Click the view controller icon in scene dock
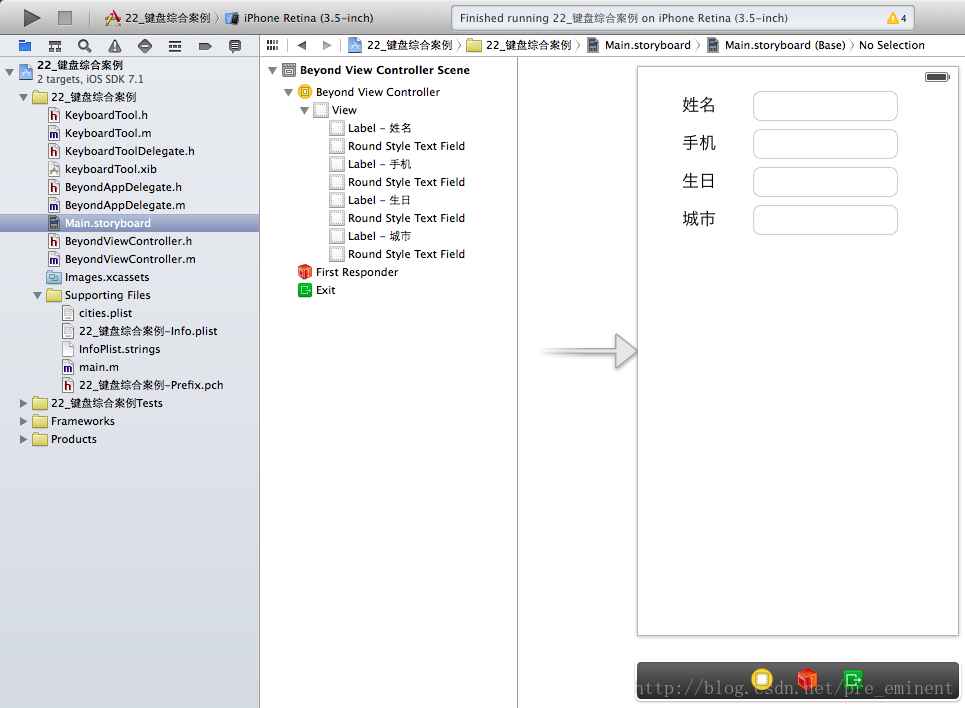The image size is (965, 708). pyautogui.click(x=762, y=679)
